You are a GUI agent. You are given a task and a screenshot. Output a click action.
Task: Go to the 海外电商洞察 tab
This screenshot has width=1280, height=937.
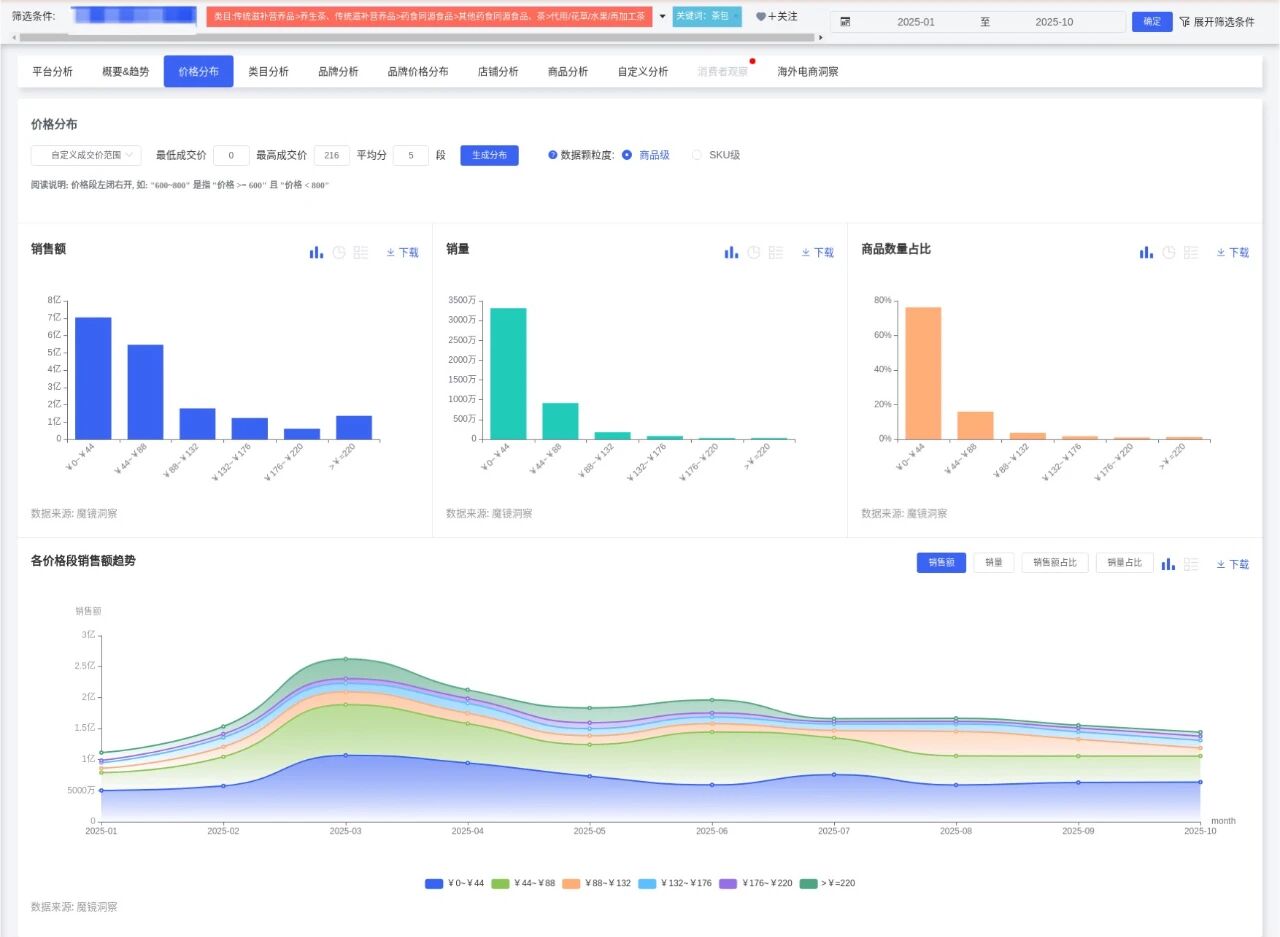(808, 72)
